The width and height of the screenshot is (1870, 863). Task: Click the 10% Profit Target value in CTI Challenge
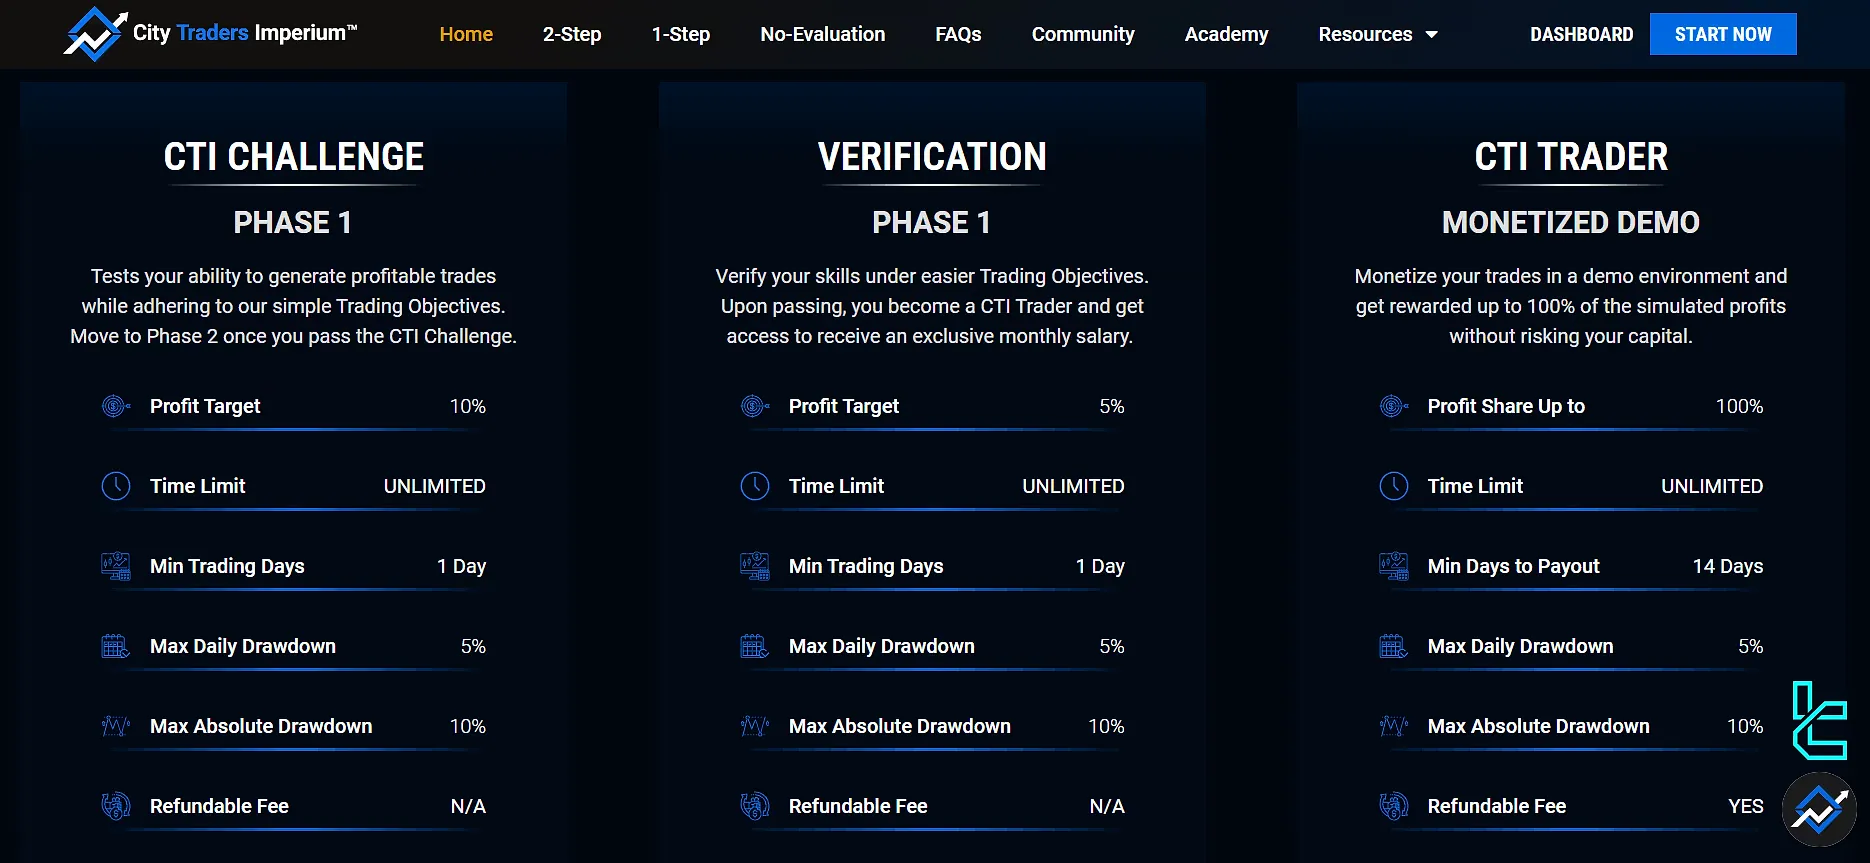point(468,406)
